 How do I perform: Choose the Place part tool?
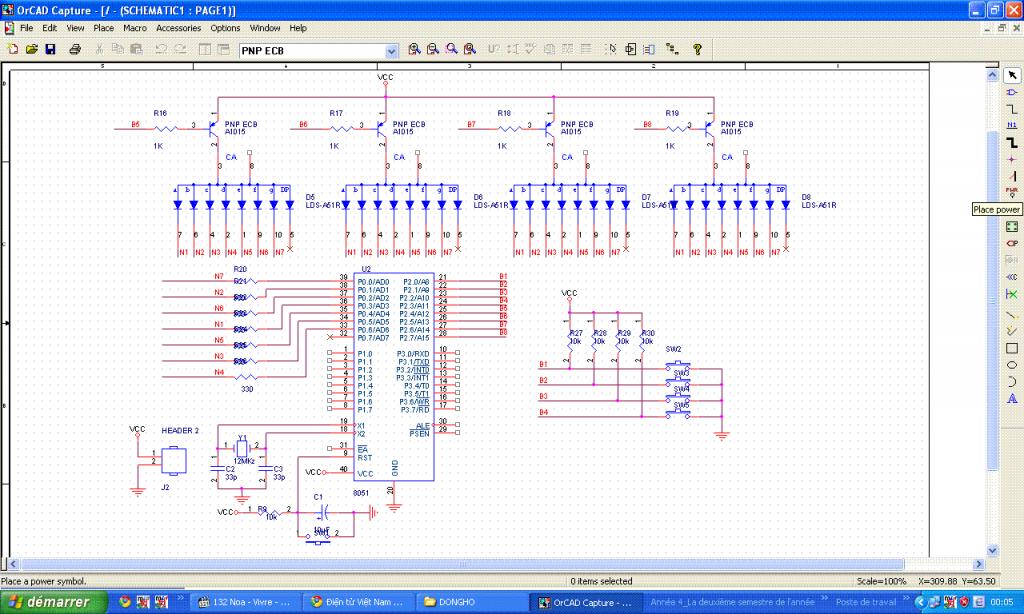(x=1012, y=92)
